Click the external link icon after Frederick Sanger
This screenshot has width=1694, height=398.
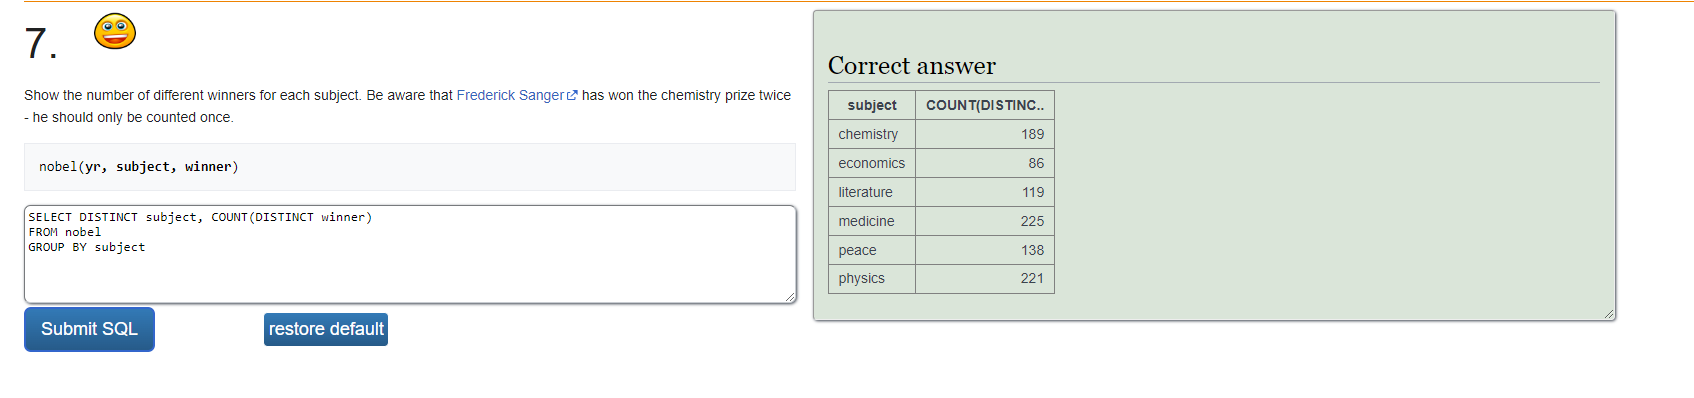pos(572,96)
